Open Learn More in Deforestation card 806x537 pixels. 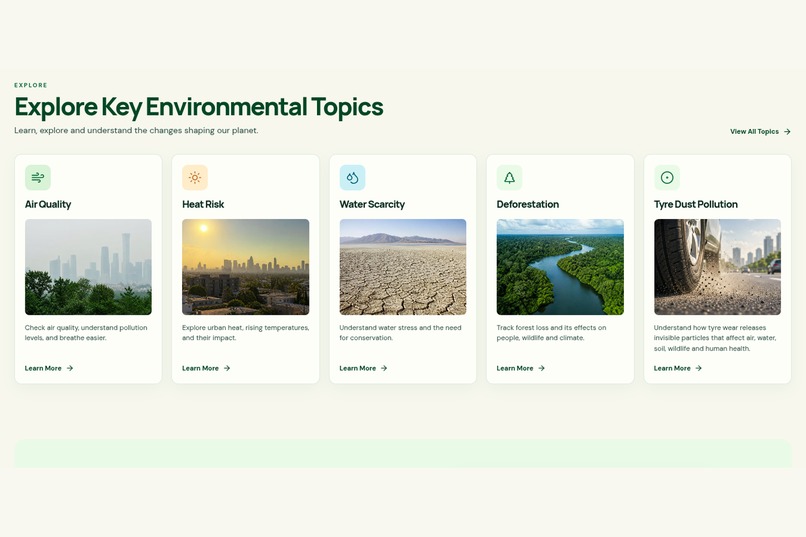521,368
